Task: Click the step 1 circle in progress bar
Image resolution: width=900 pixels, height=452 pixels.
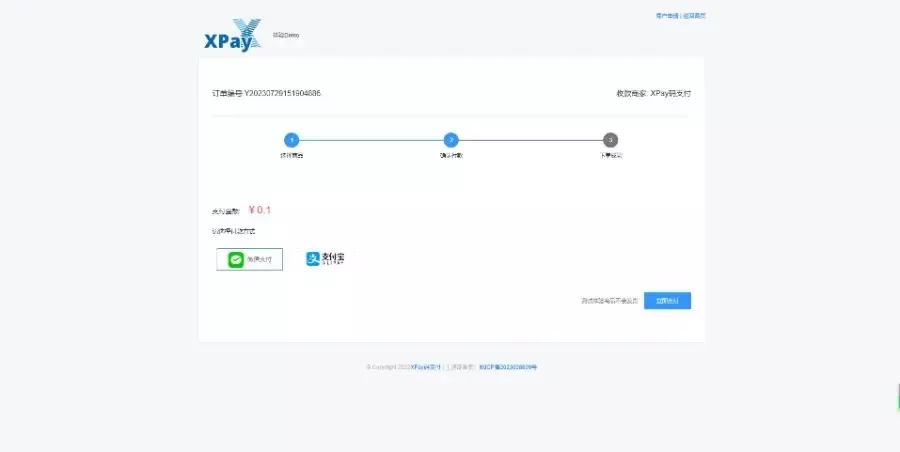Action: pyautogui.click(x=291, y=140)
